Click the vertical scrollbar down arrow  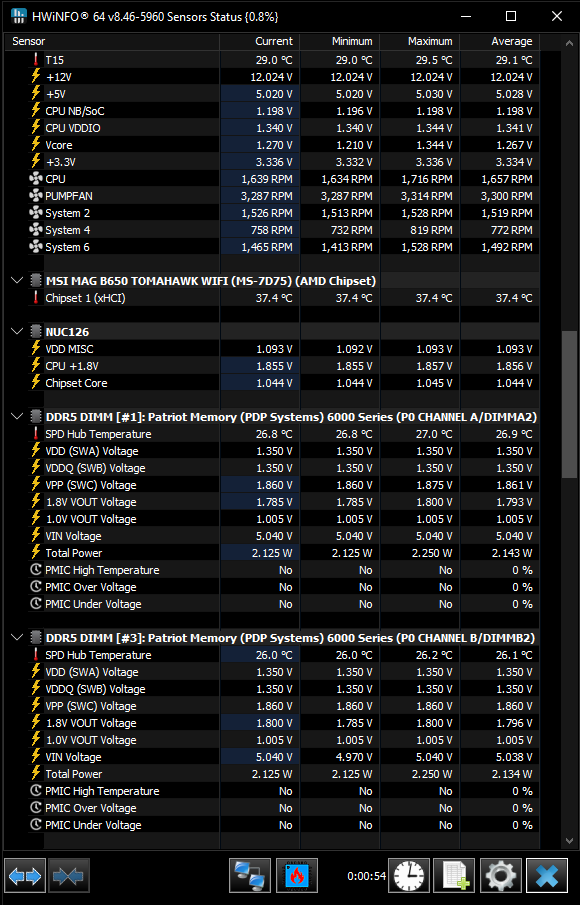point(569,840)
